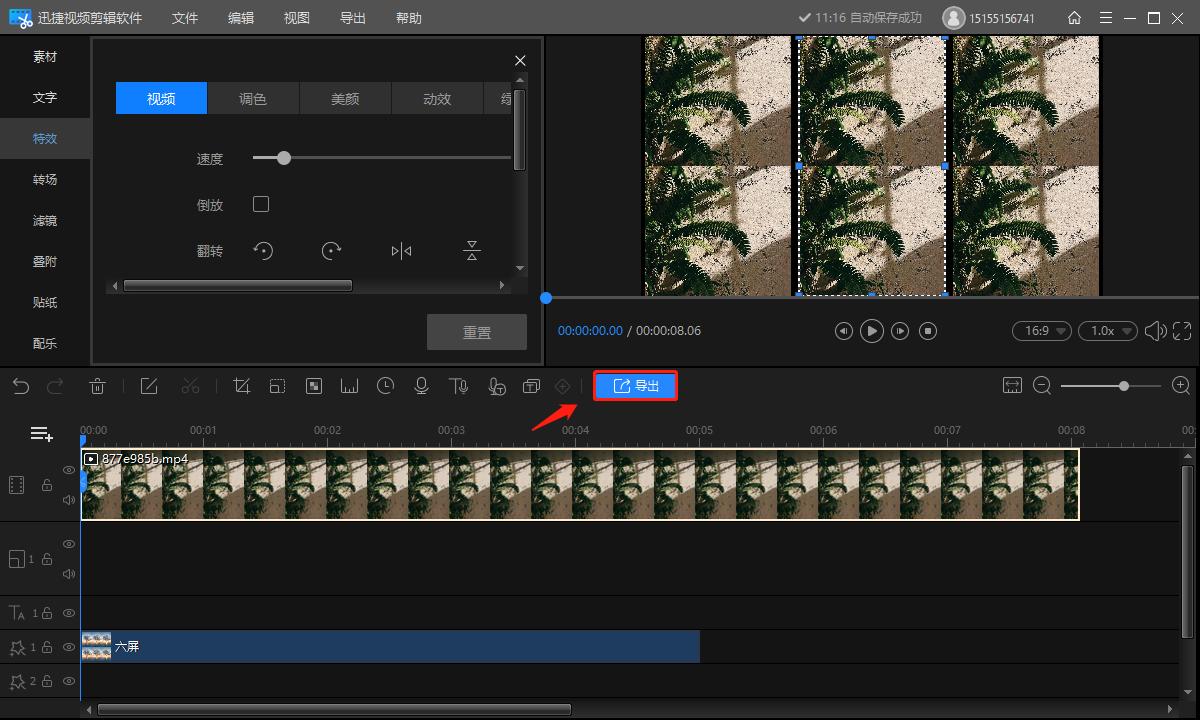Switch to the 调色 tab
Viewport: 1200px width, 720px height.
pos(253,99)
